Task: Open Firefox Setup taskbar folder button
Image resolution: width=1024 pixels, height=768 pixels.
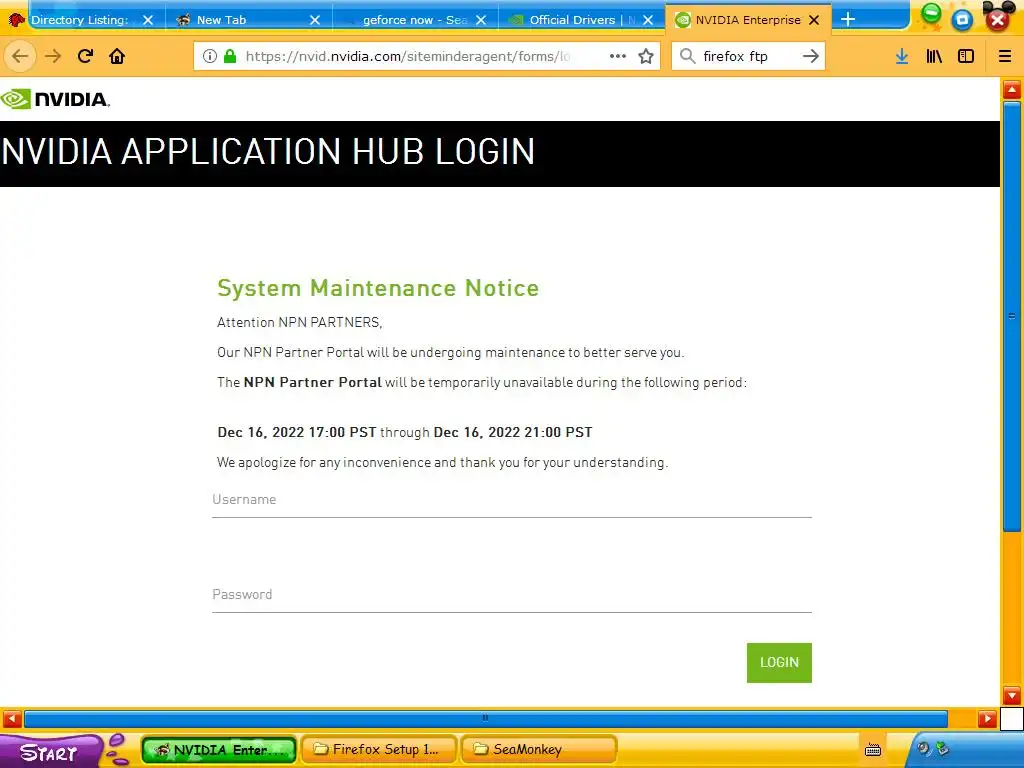Action: (x=379, y=750)
